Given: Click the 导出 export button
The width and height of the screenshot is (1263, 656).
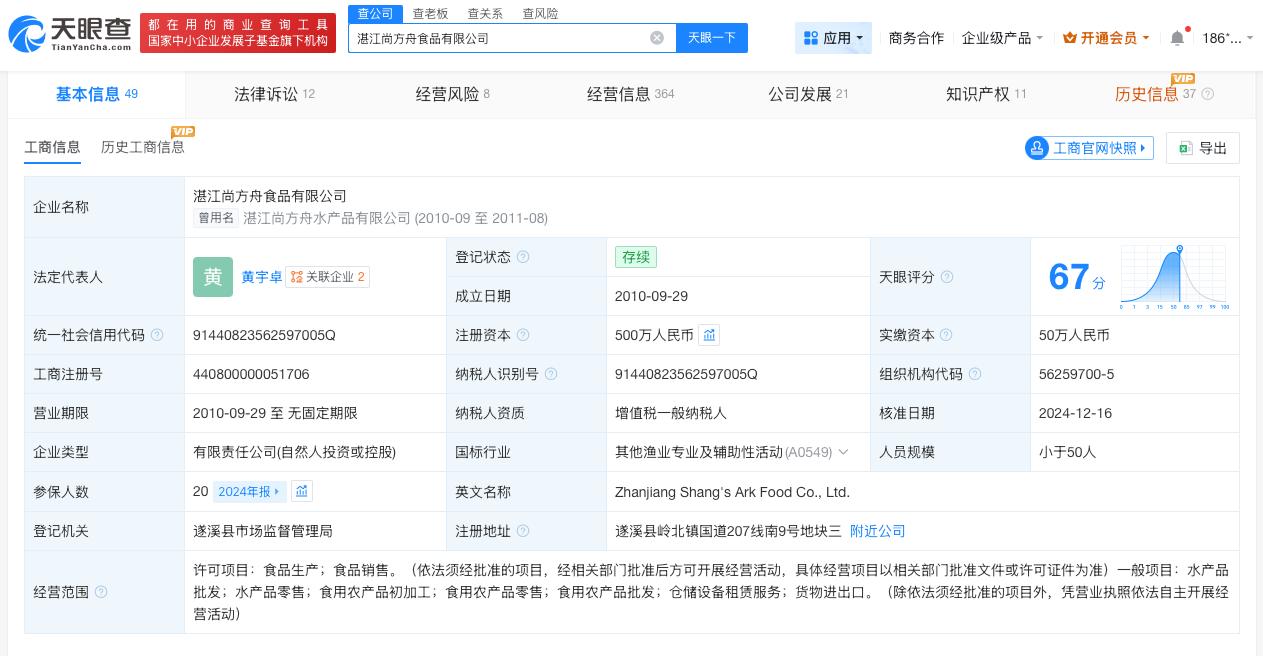Looking at the screenshot, I should (1203, 148).
